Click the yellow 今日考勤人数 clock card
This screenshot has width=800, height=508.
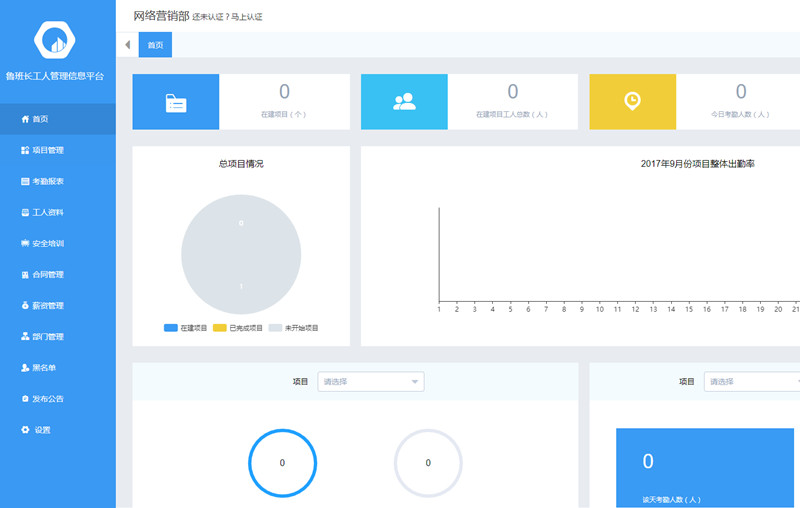[x=633, y=102]
